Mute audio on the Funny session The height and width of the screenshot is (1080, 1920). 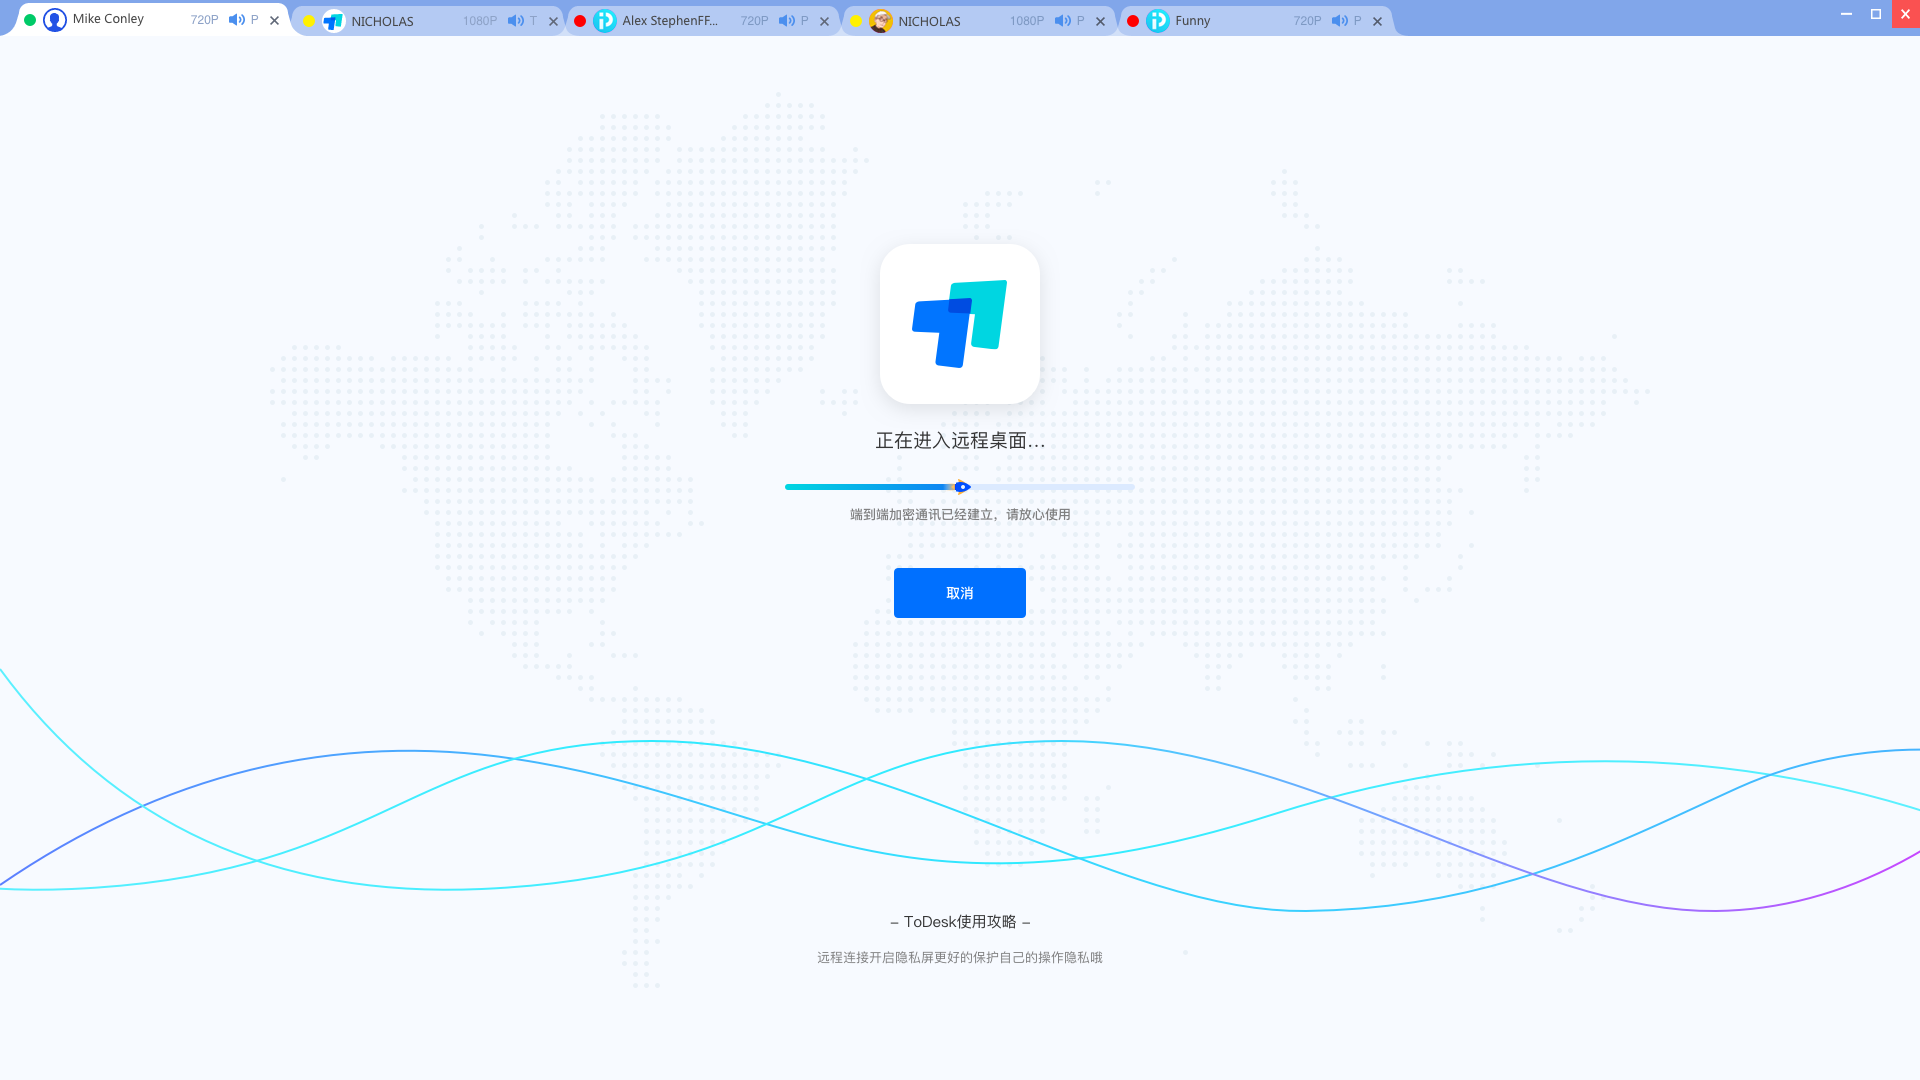(x=1340, y=20)
